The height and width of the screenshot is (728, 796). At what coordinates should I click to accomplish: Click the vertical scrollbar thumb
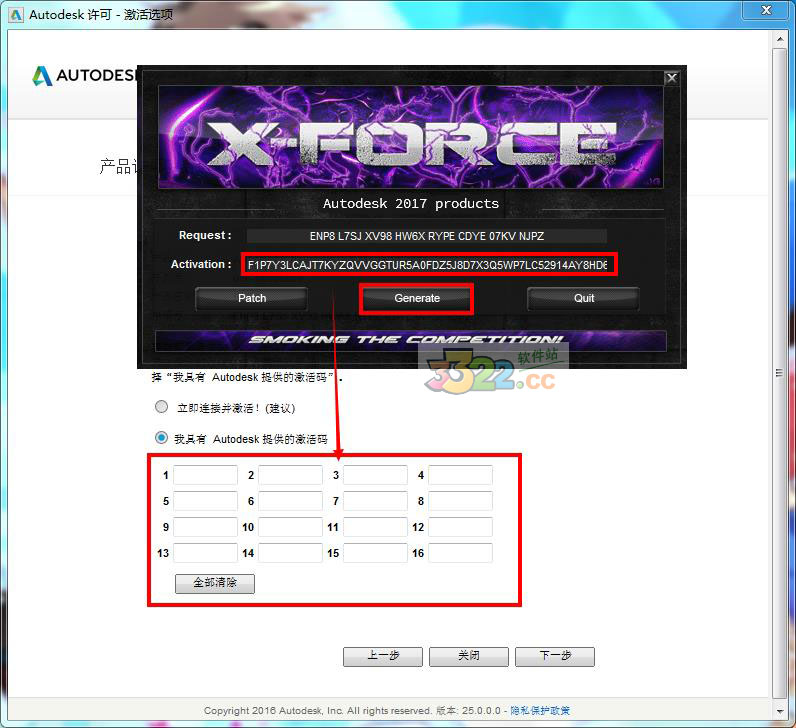(779, 373)
